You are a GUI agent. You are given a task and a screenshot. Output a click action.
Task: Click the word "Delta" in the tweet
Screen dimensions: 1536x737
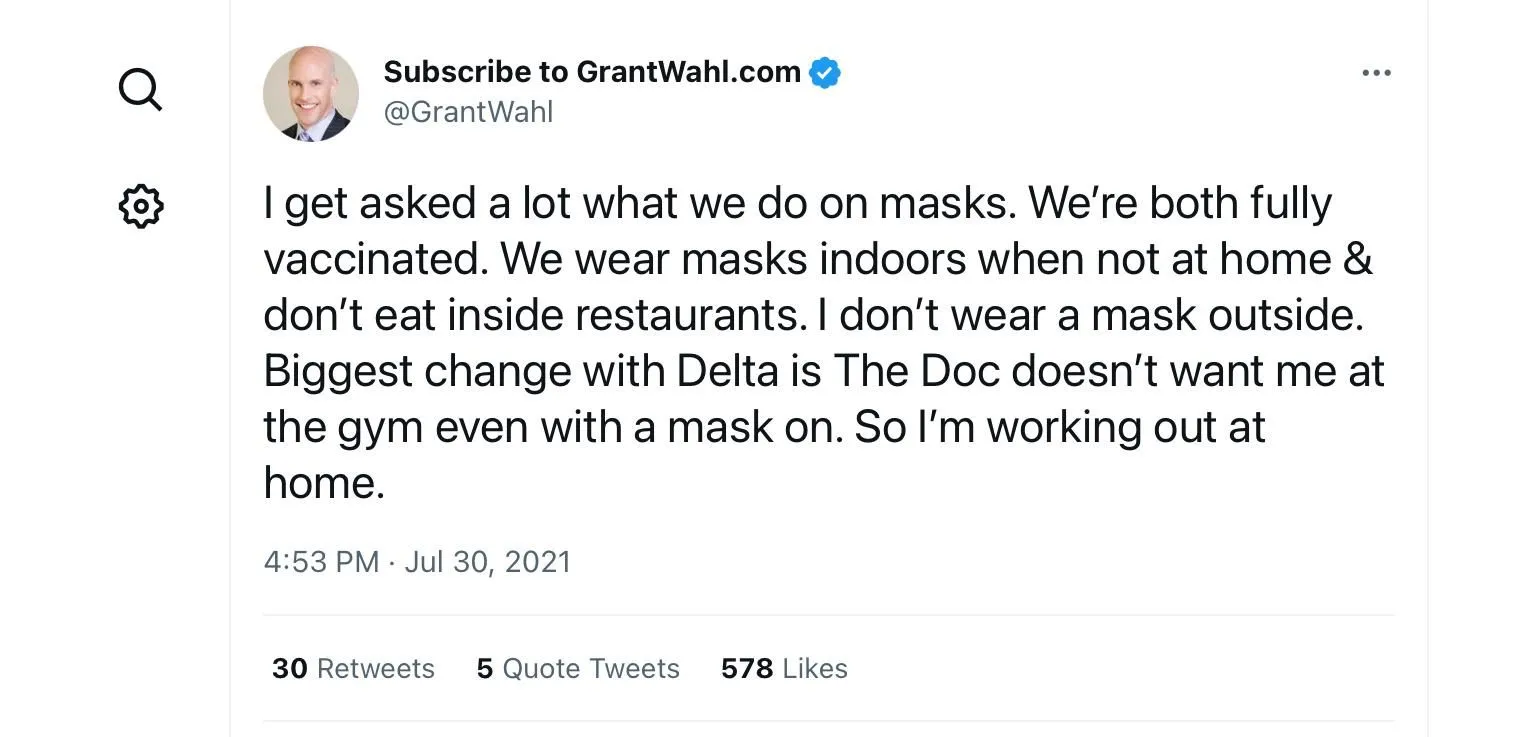[727, 371]
